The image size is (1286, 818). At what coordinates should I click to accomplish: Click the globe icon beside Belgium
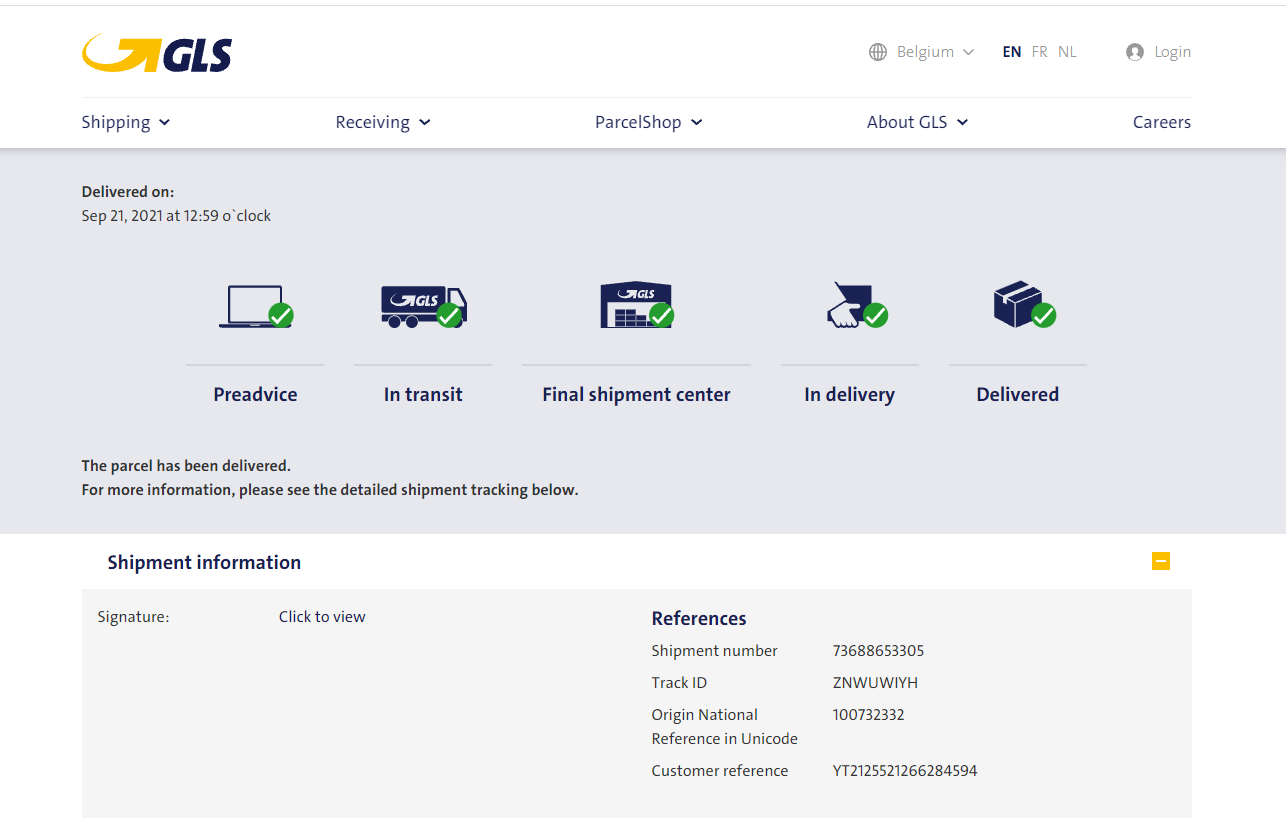click(878, 52)
